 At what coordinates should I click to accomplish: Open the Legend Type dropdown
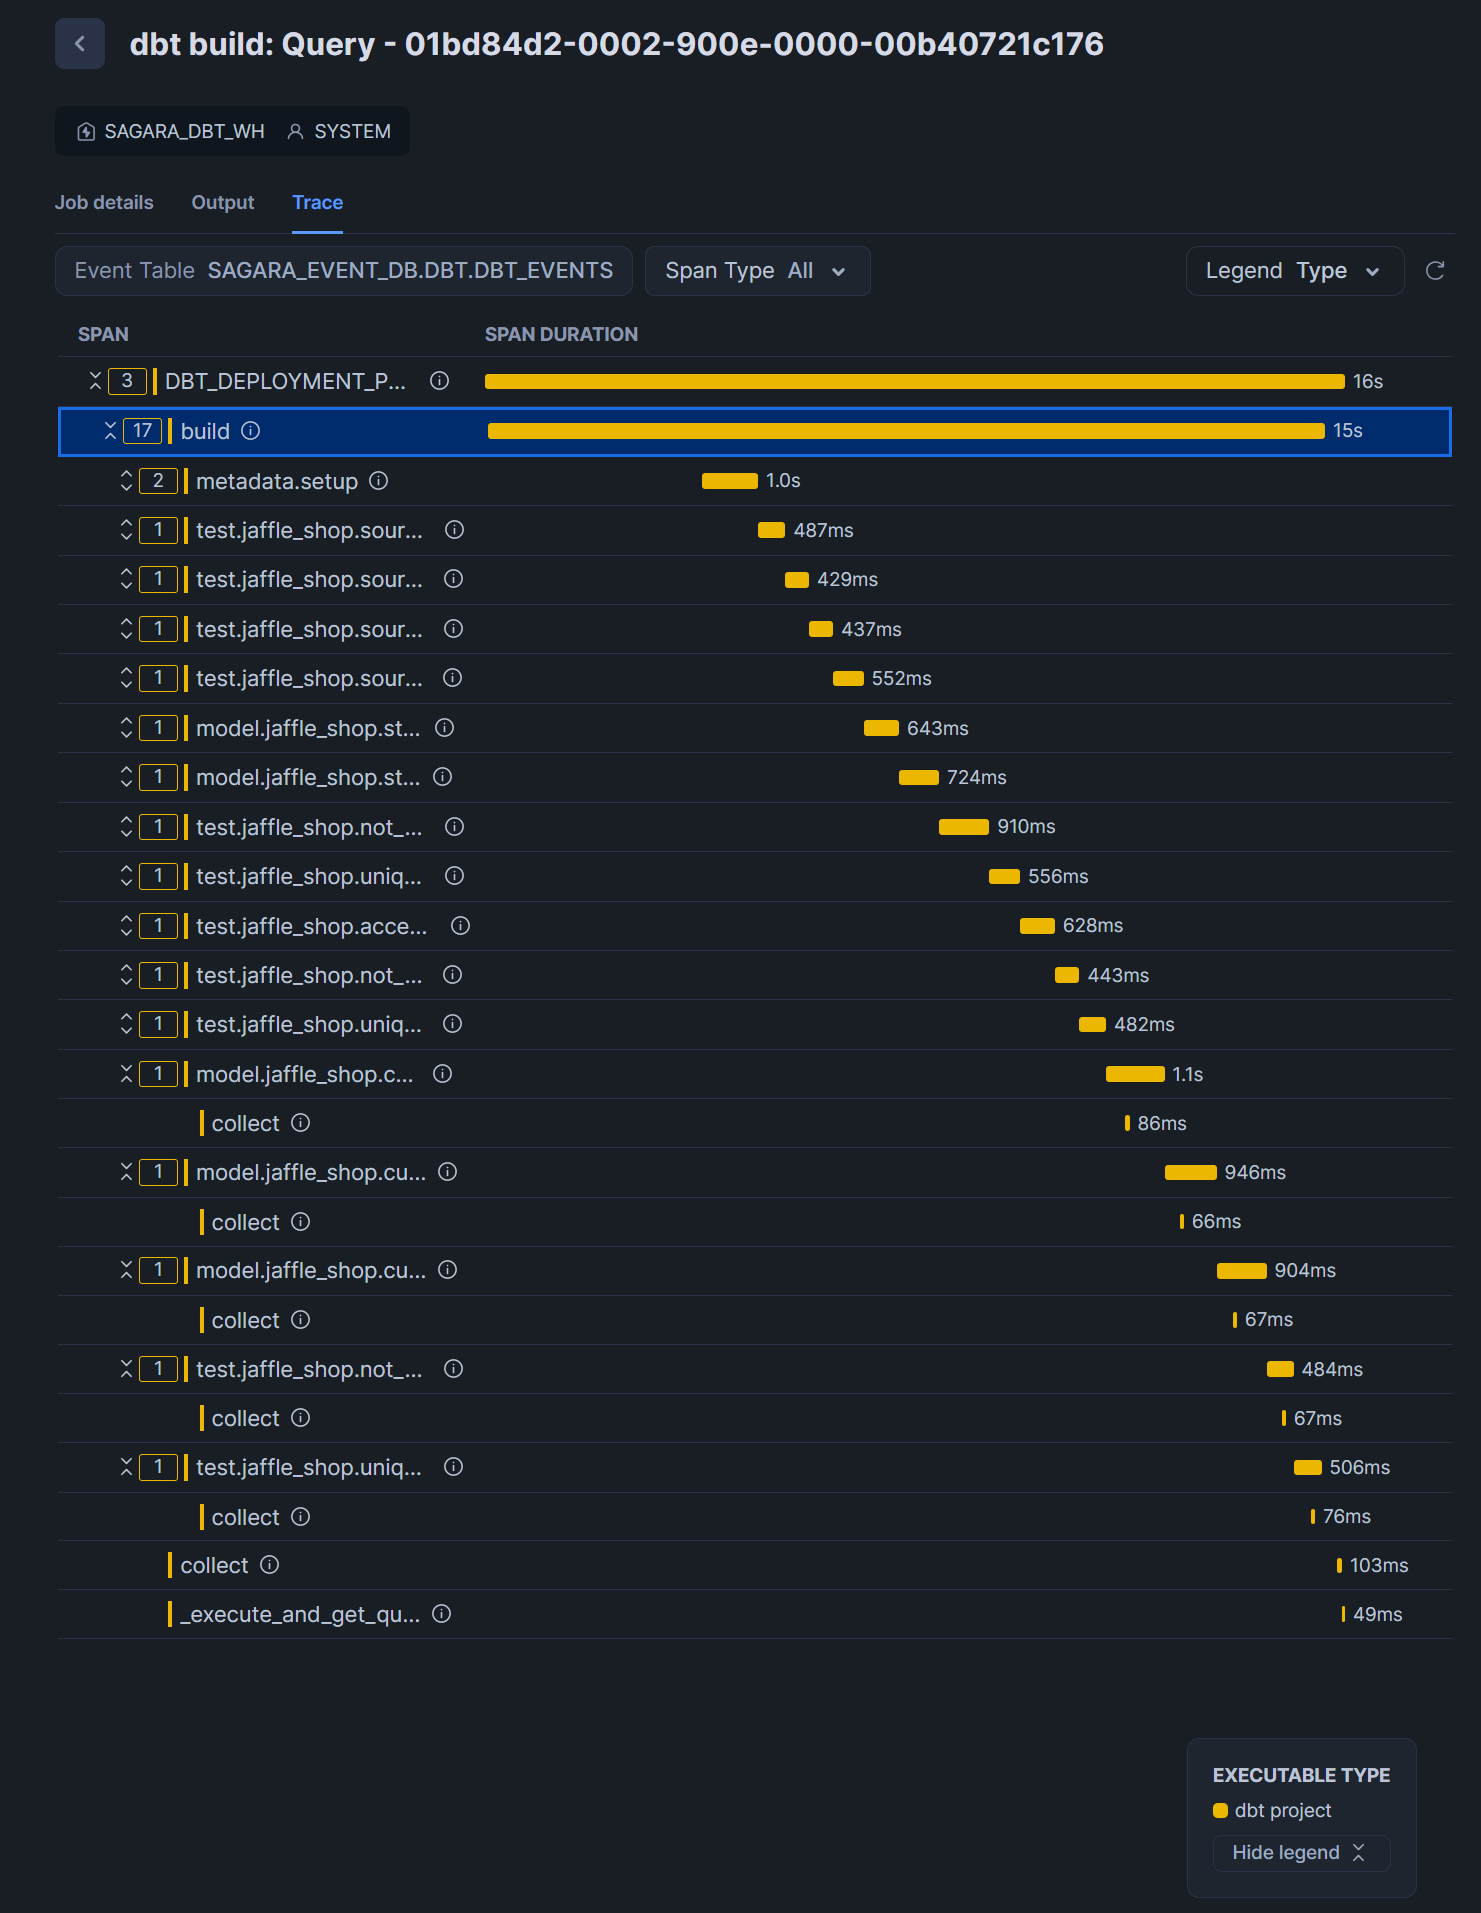pyautogui.click(x=1294, y=271)
